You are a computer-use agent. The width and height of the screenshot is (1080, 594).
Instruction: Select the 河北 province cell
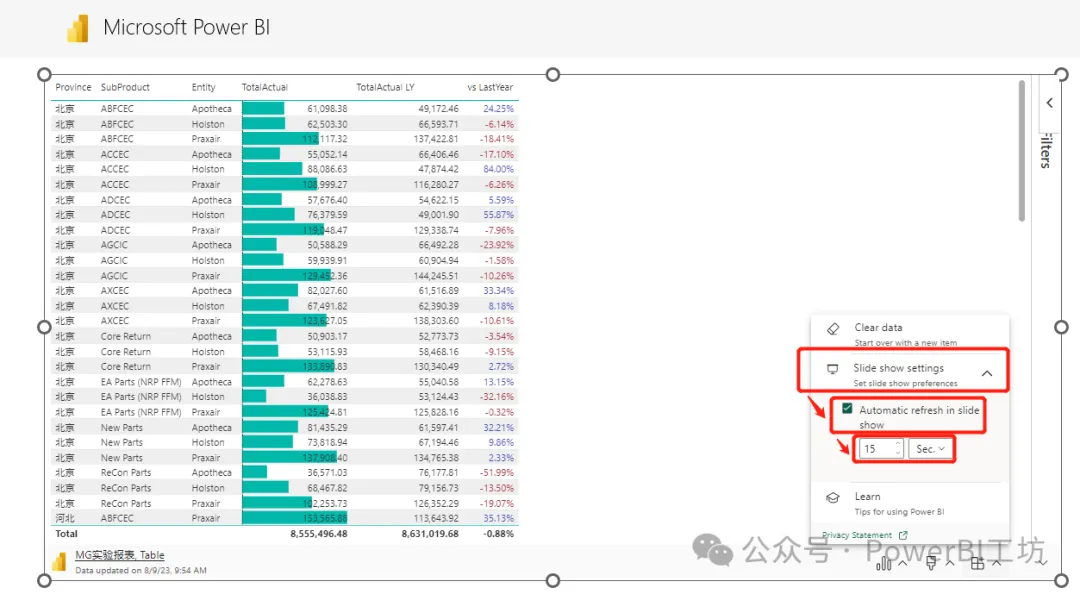click(x=65, y=518)
